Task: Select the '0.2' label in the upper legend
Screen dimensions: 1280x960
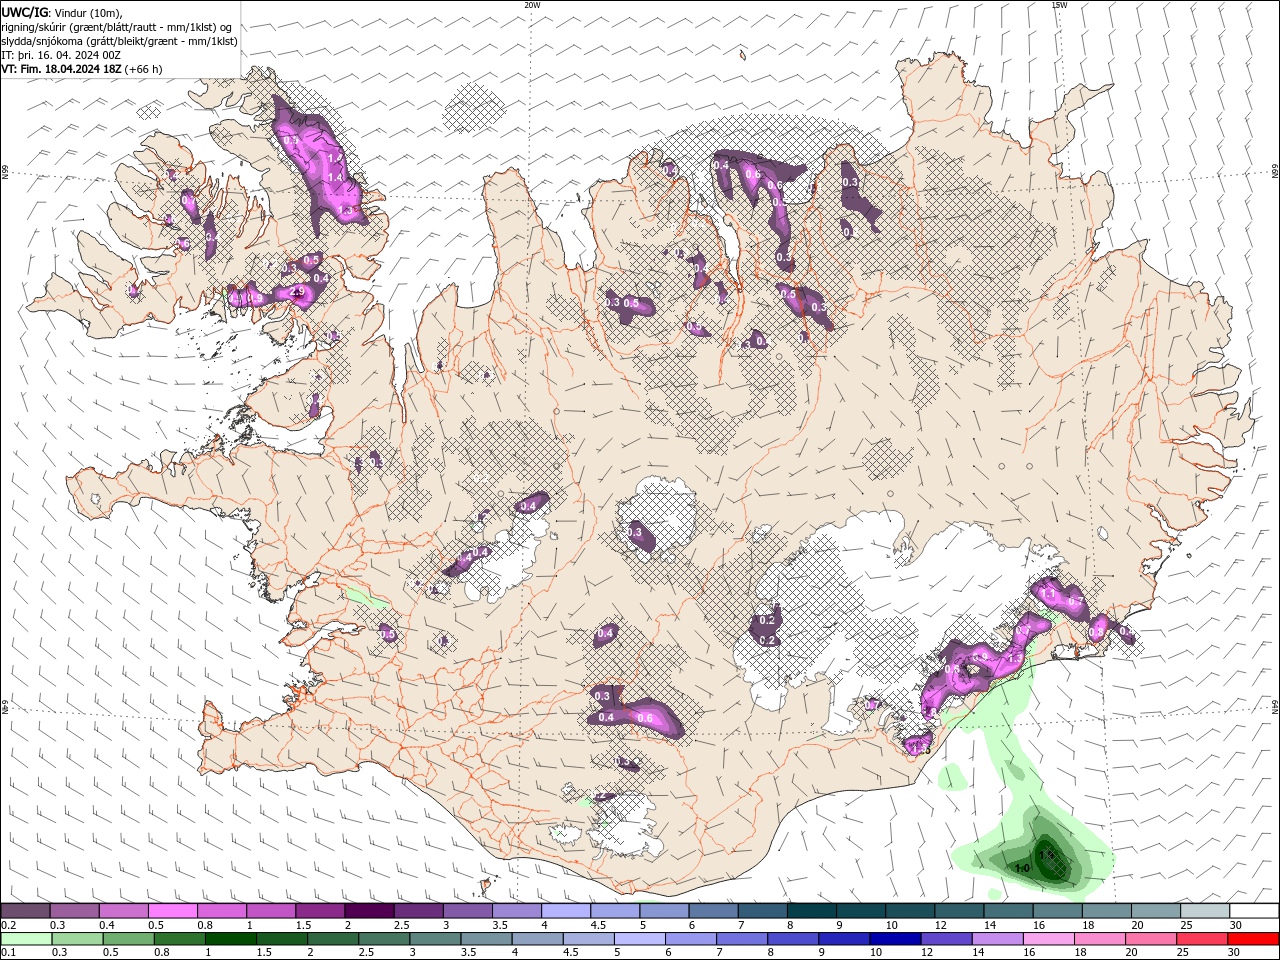Action: pyautogui.click(x=7, y=925)
